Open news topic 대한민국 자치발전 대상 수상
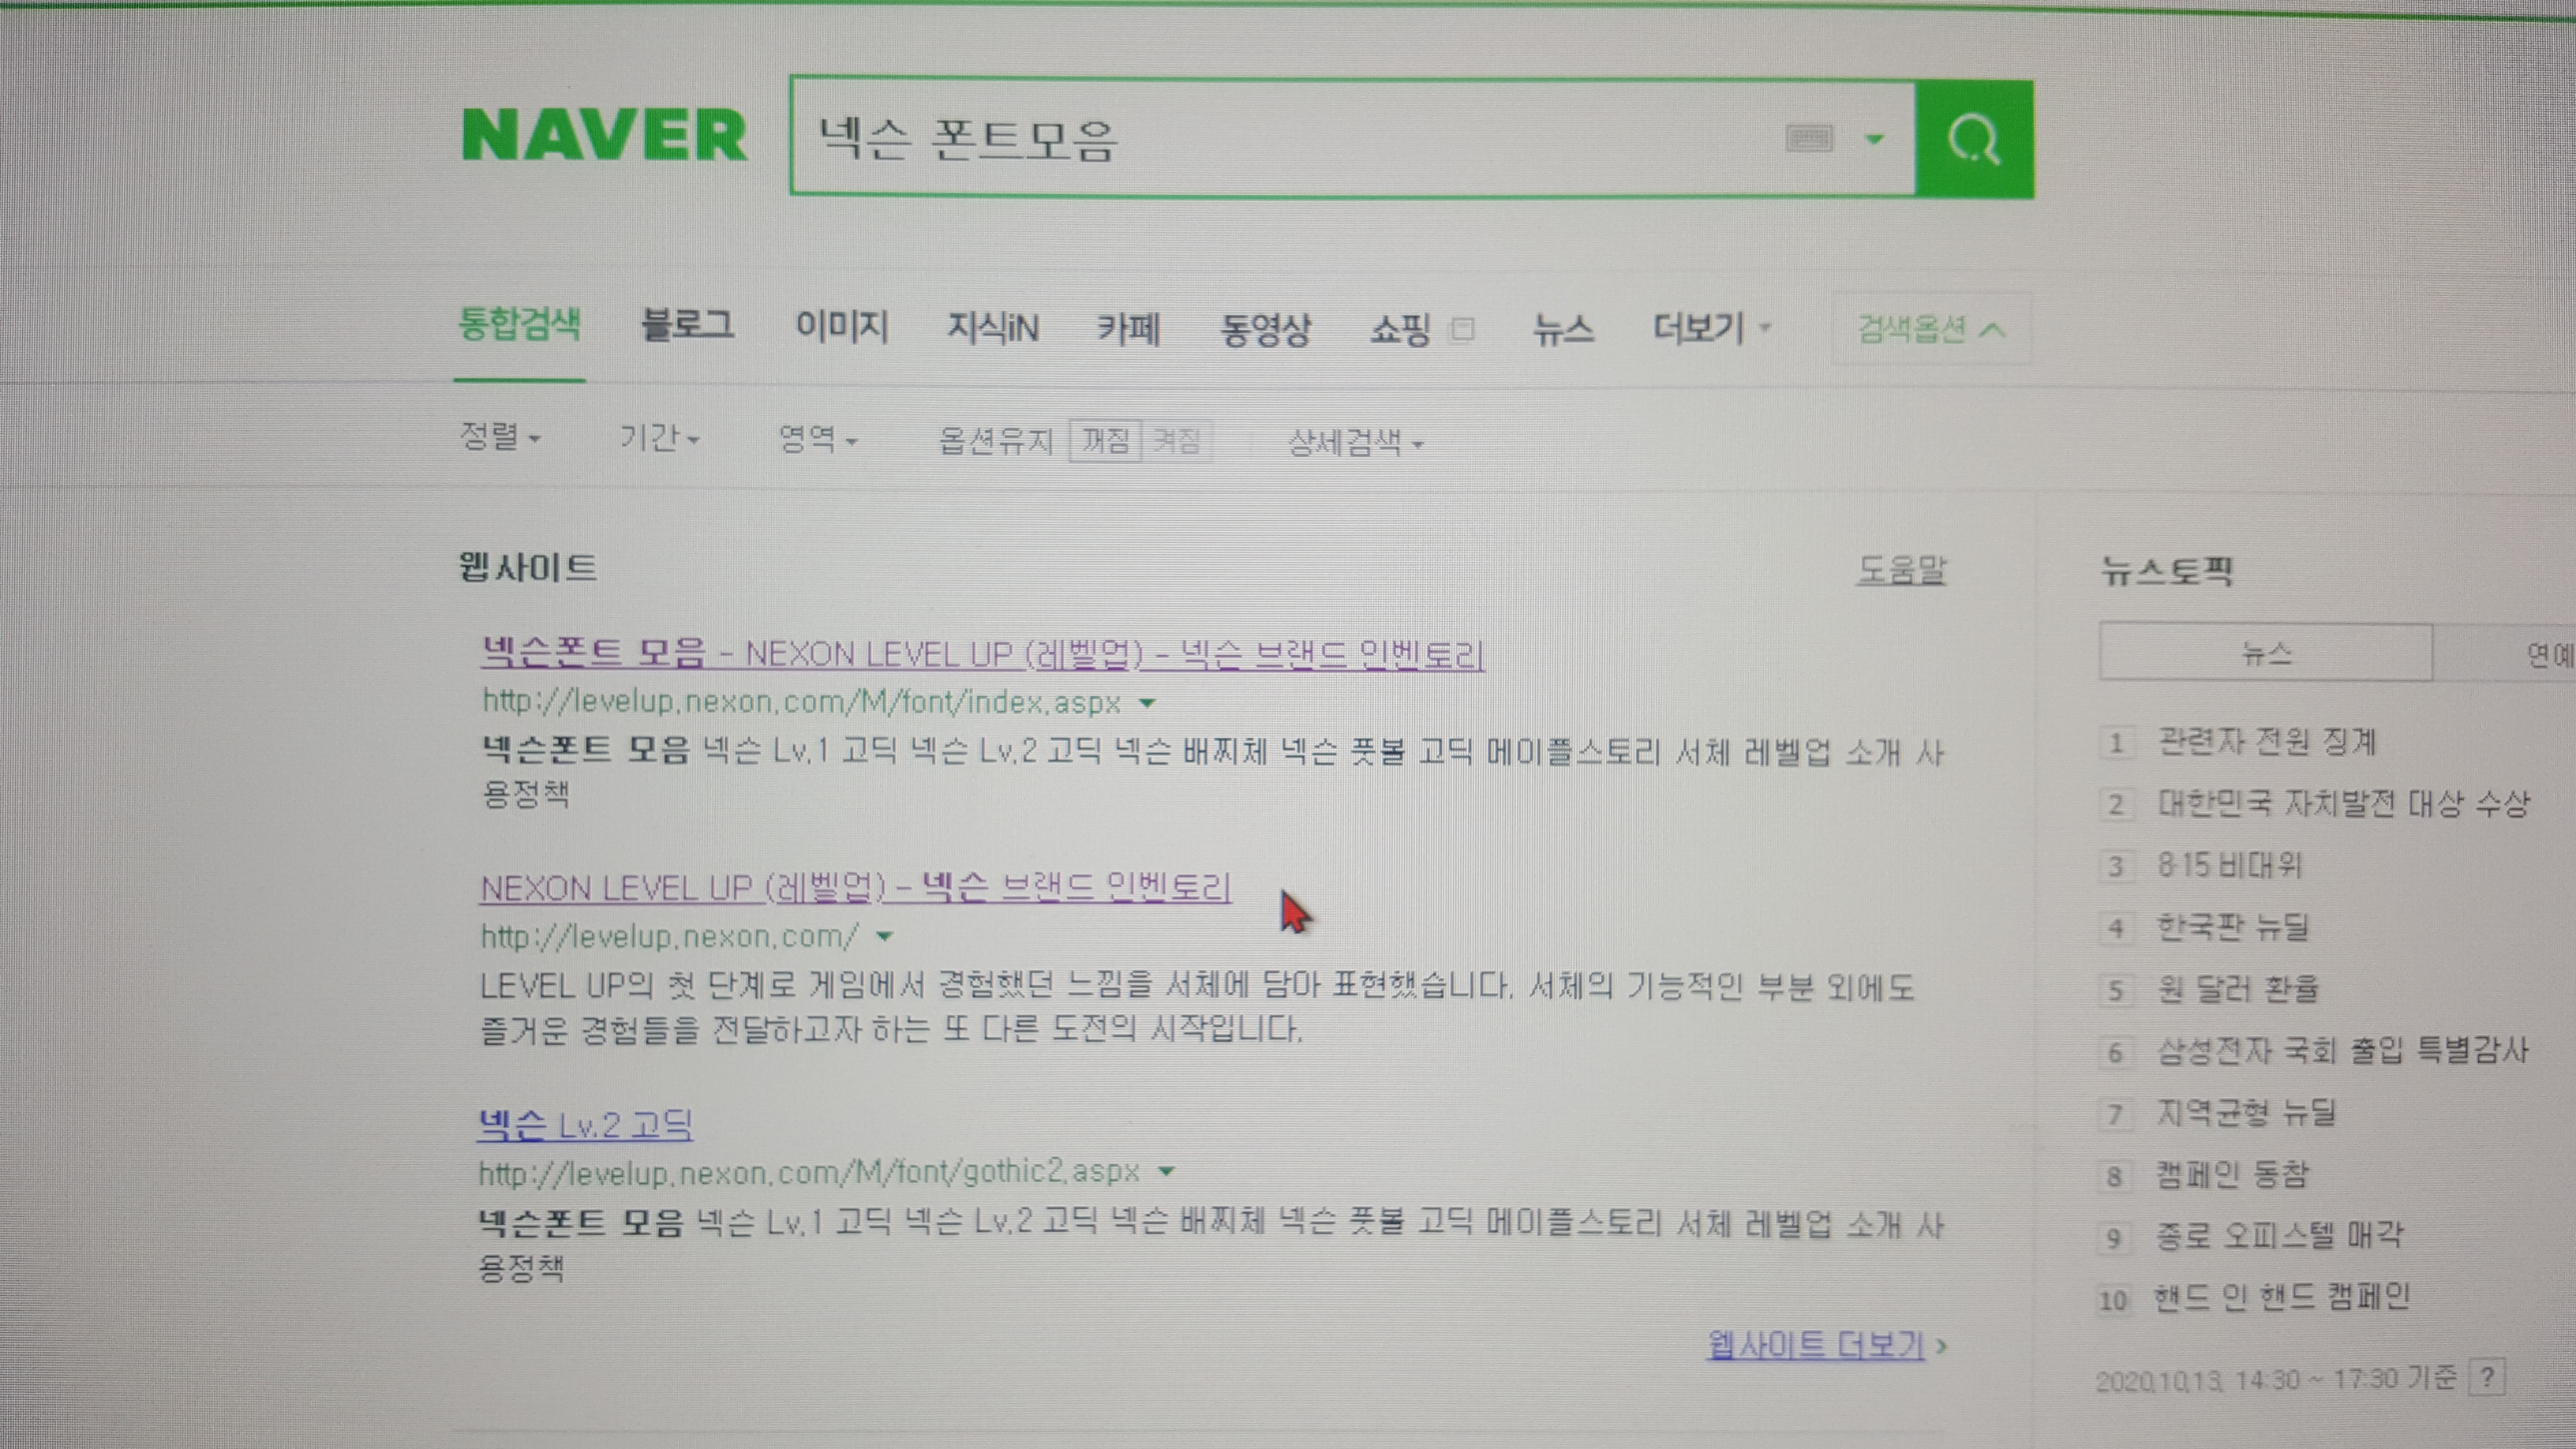This screenshot has height=1449, width=2576. coord(2344,803)
